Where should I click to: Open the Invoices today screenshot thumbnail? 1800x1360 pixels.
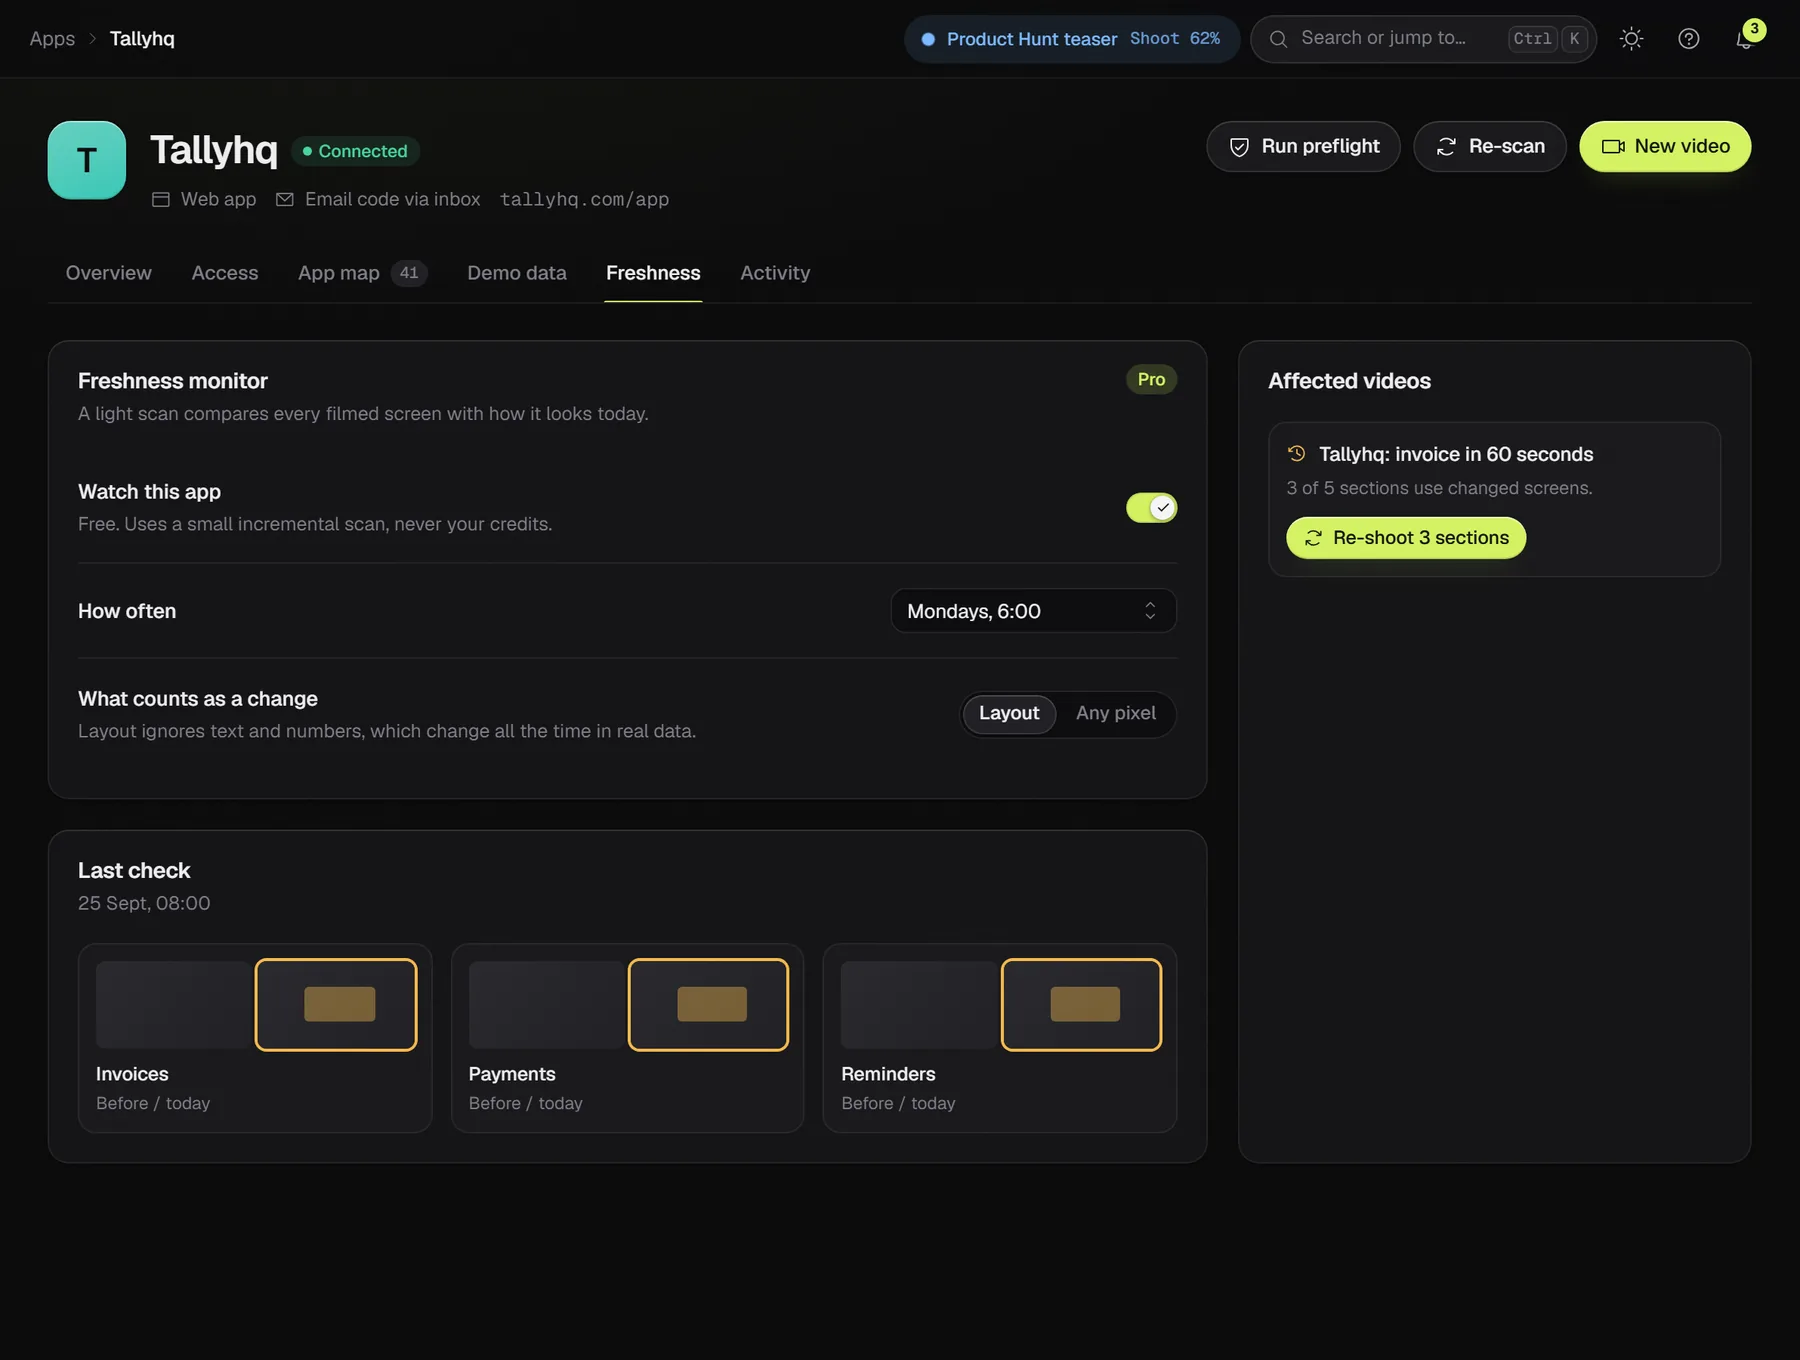pos(336,1005)
